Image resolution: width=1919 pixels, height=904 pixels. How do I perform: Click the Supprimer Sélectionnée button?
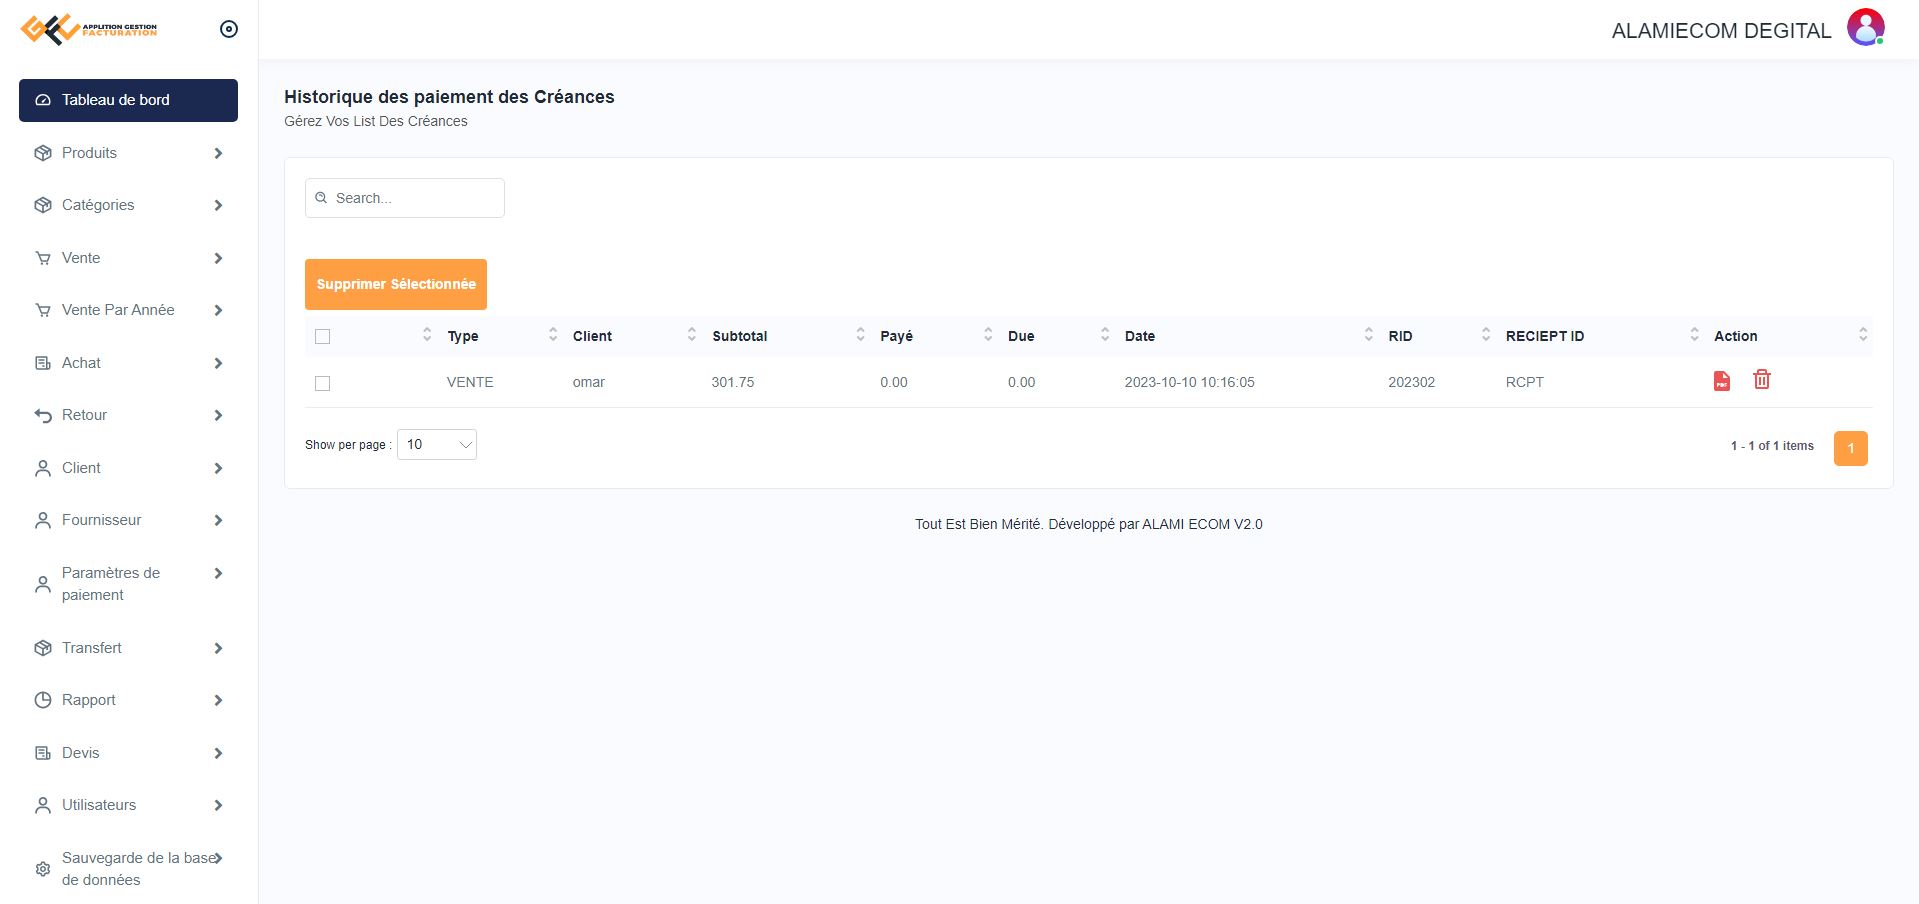point(396,284)
